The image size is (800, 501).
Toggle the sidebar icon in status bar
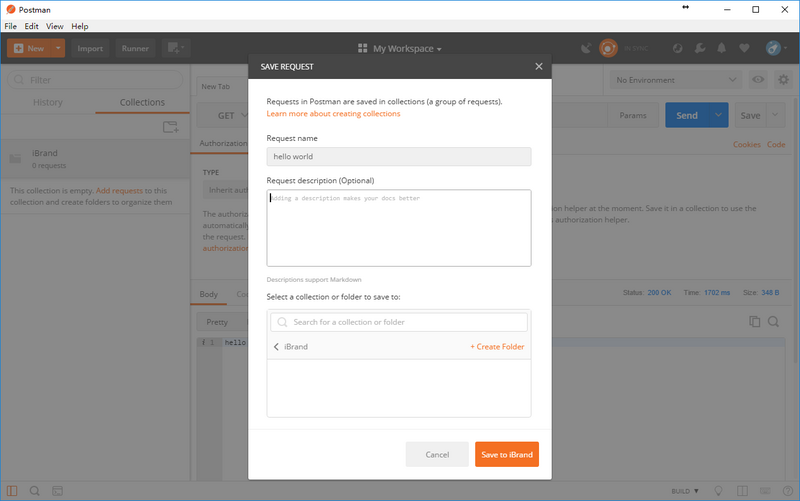[x=12, y=491]
